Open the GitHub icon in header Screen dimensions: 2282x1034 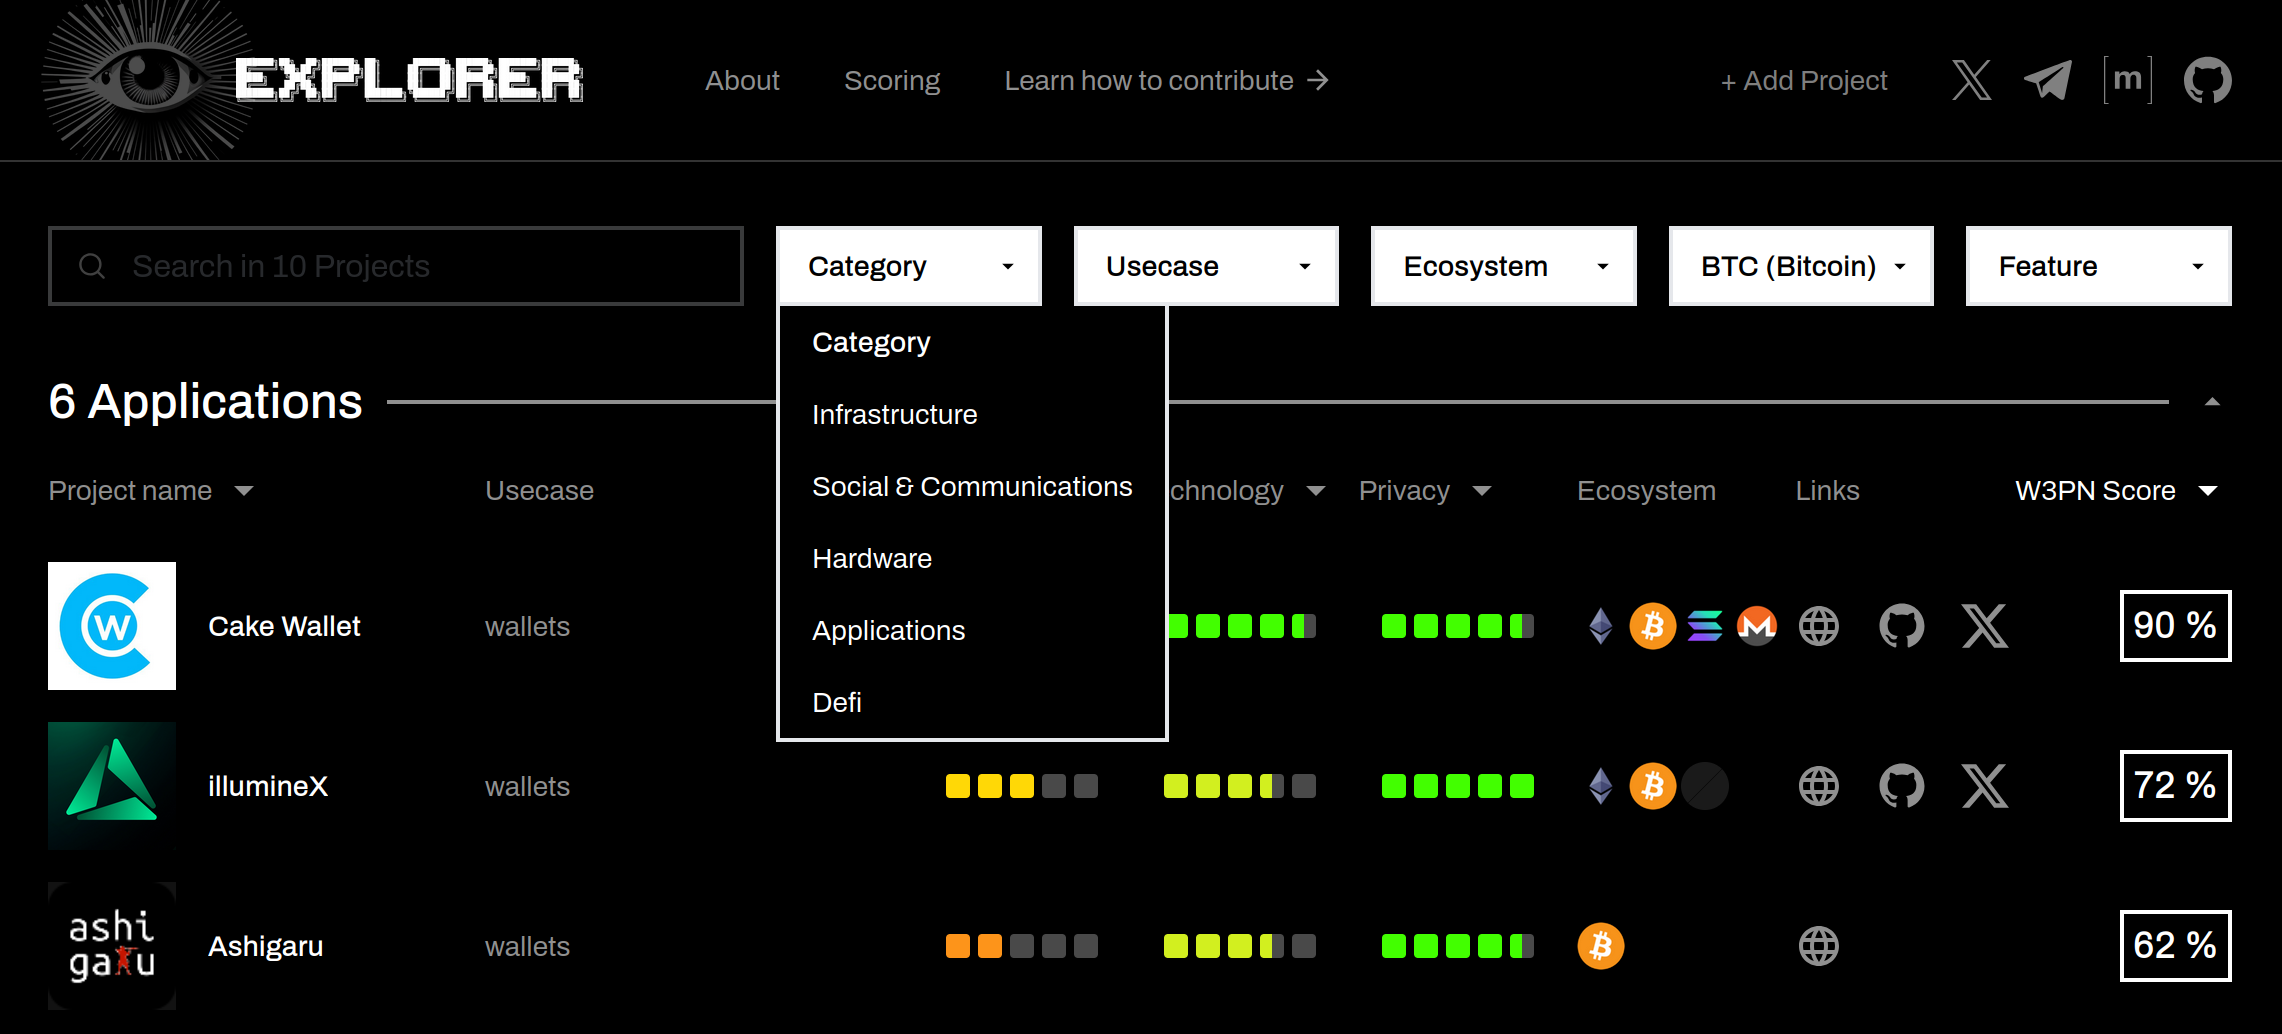(x=2207, y=80)
